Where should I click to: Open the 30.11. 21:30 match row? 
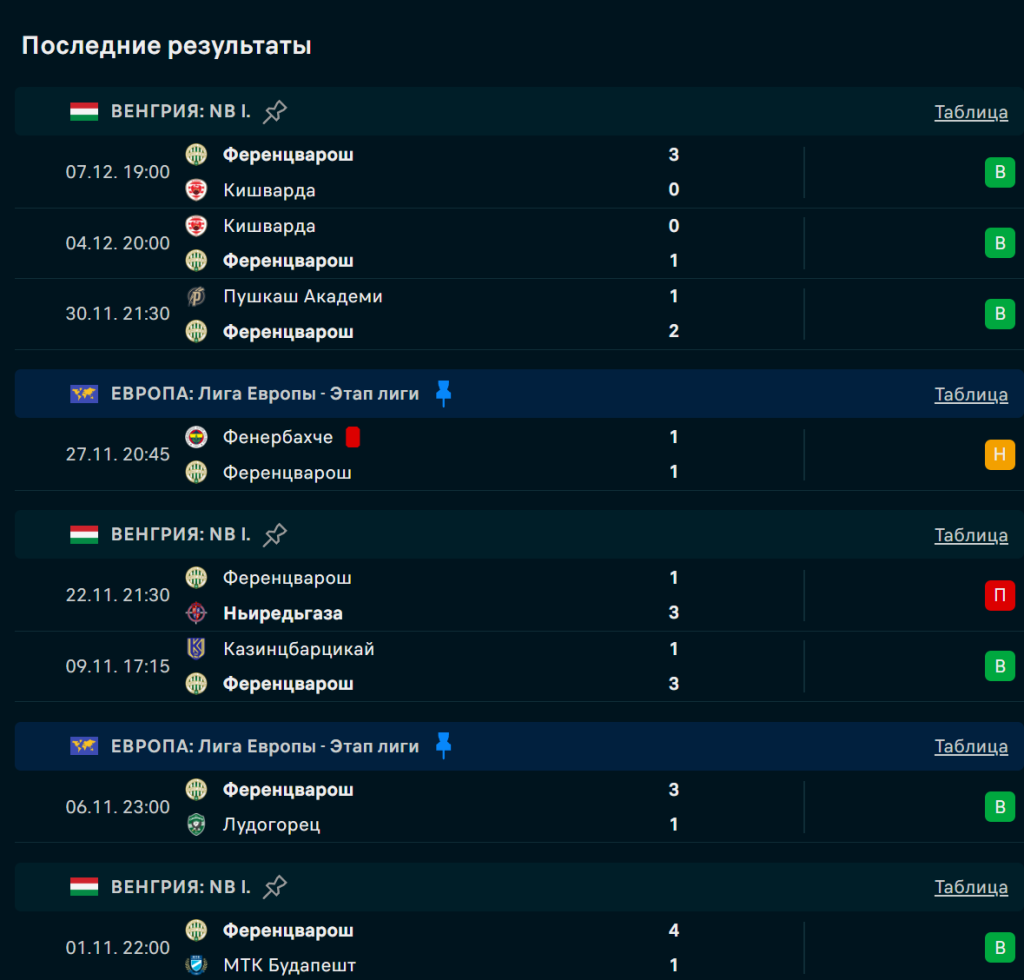pos(500,314)
